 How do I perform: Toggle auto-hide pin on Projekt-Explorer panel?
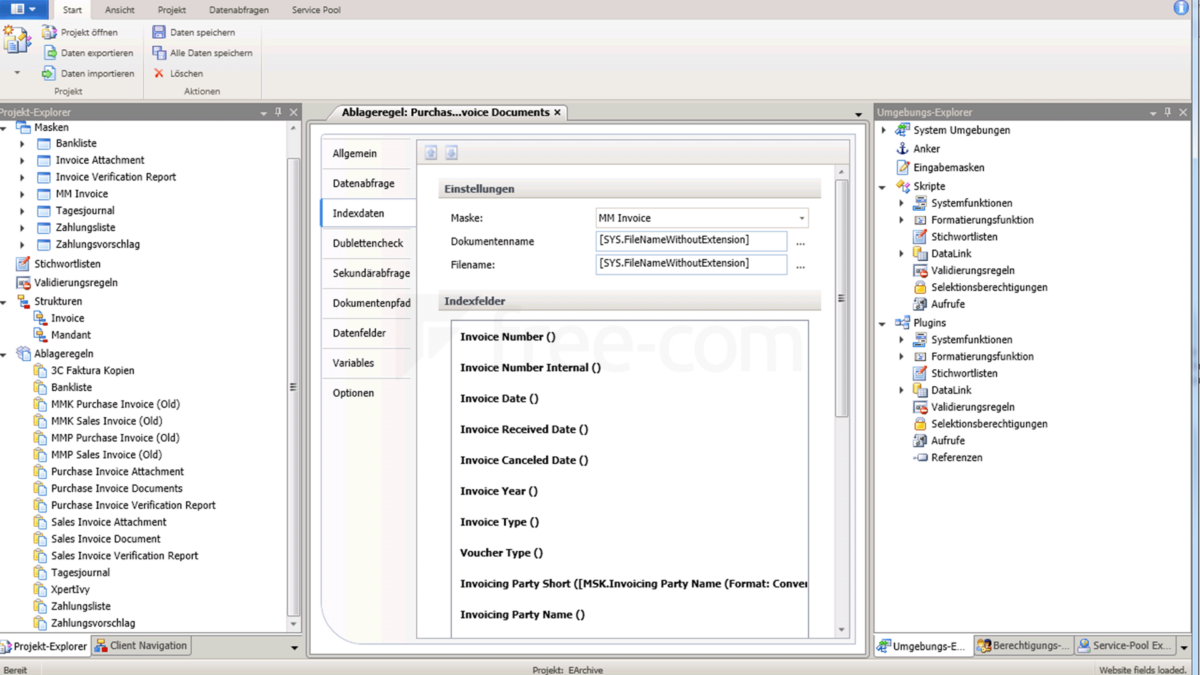(x=277, y=111)
